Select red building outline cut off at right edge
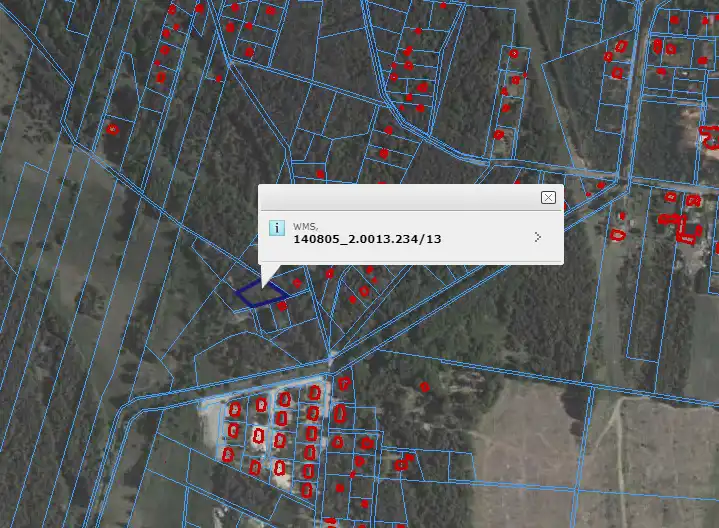Image resolution: width=719 pixels, height=528 pixels. pyautogui.click(x=710, y=136)
